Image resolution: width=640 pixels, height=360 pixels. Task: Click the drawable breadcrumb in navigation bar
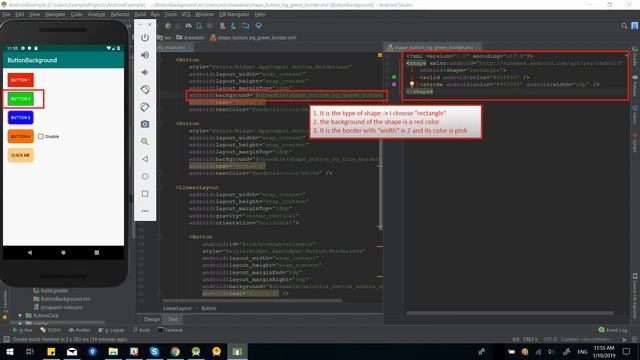coord(190,38)
